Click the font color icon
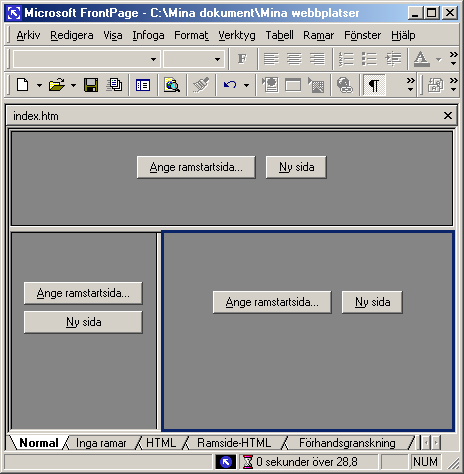The image size is (464, 474). [421, 59]
